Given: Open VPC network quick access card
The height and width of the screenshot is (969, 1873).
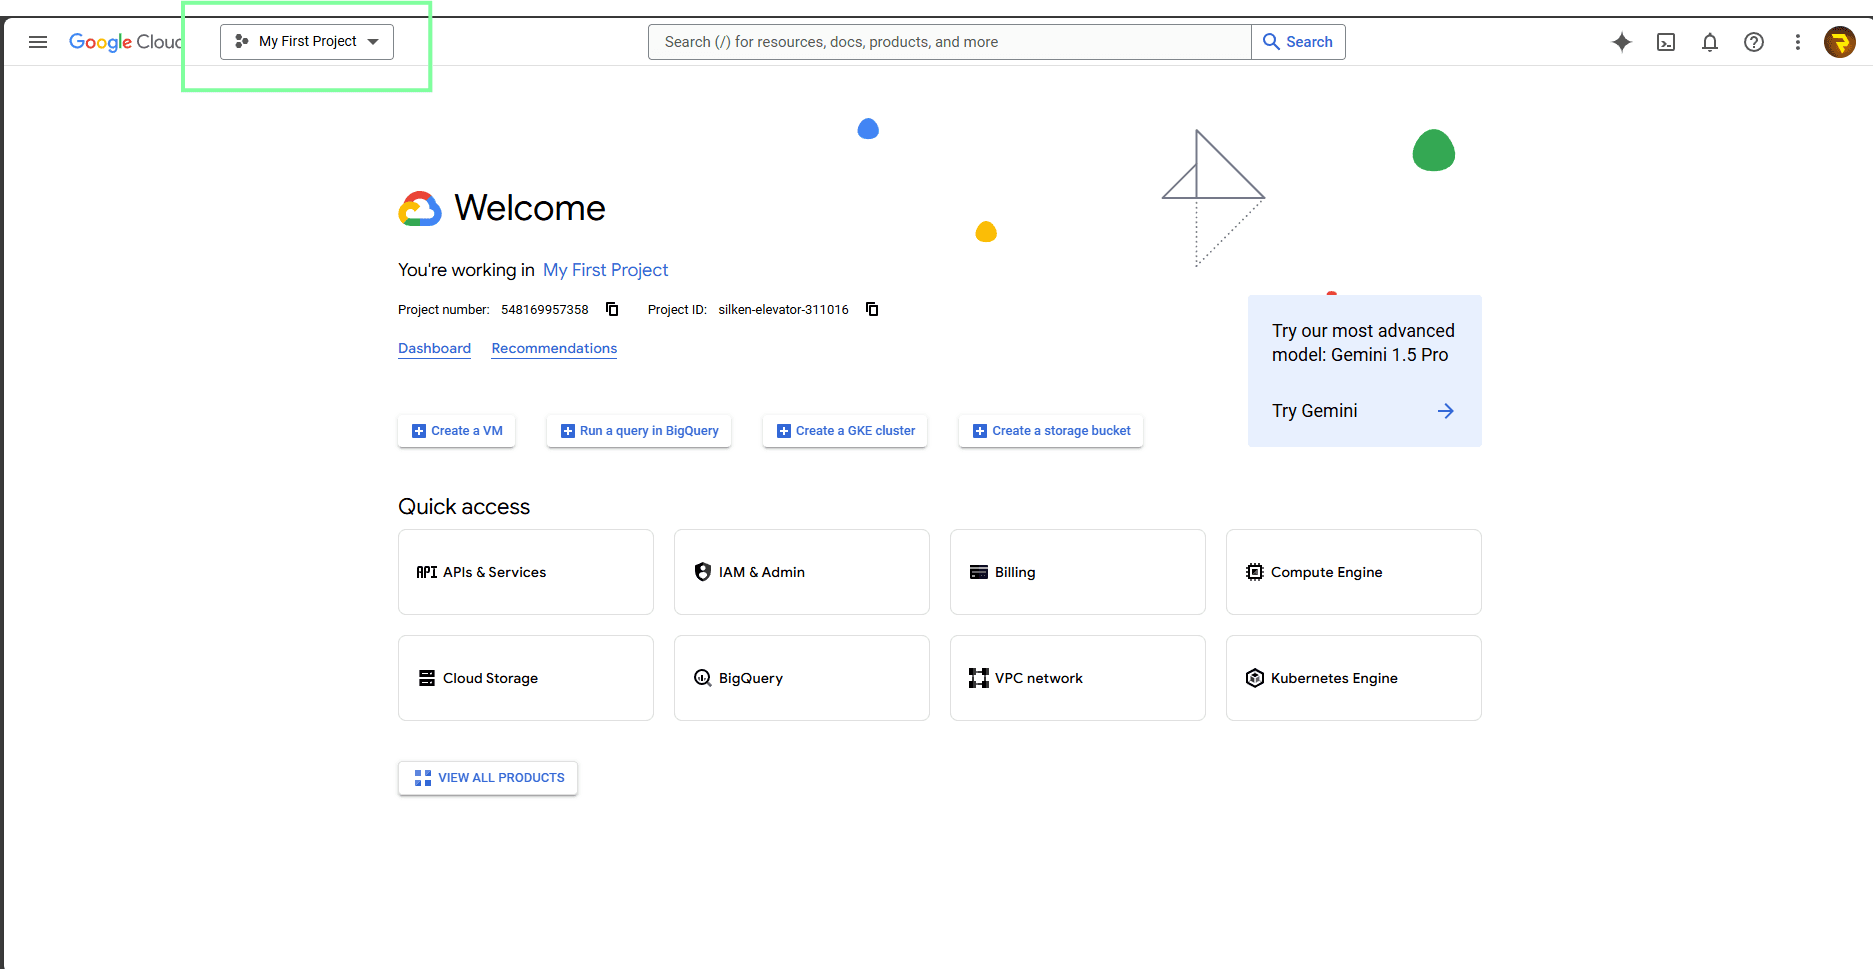Looking at the screenshot, I should 1078,678.
